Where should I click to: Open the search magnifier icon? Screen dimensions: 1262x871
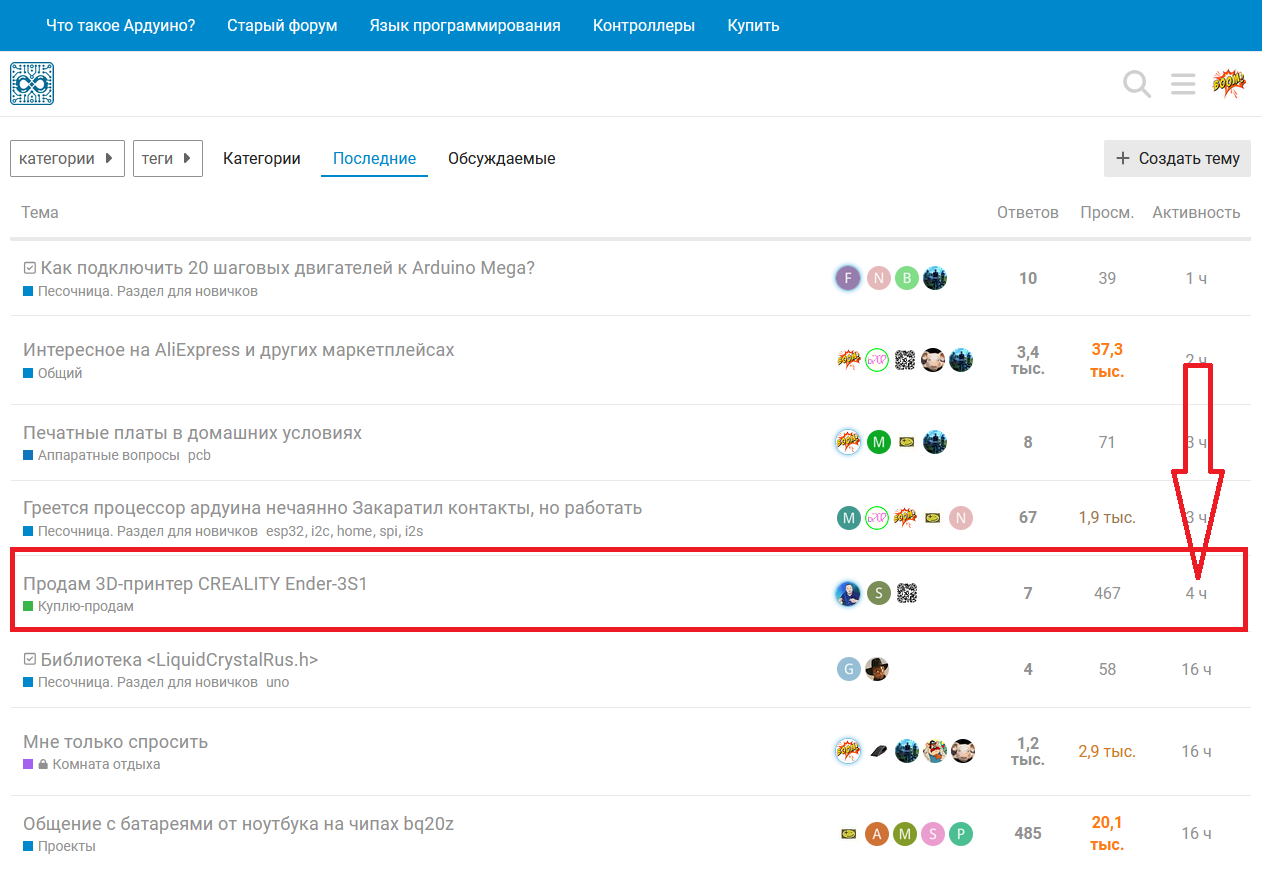(x=1137, y=84)
